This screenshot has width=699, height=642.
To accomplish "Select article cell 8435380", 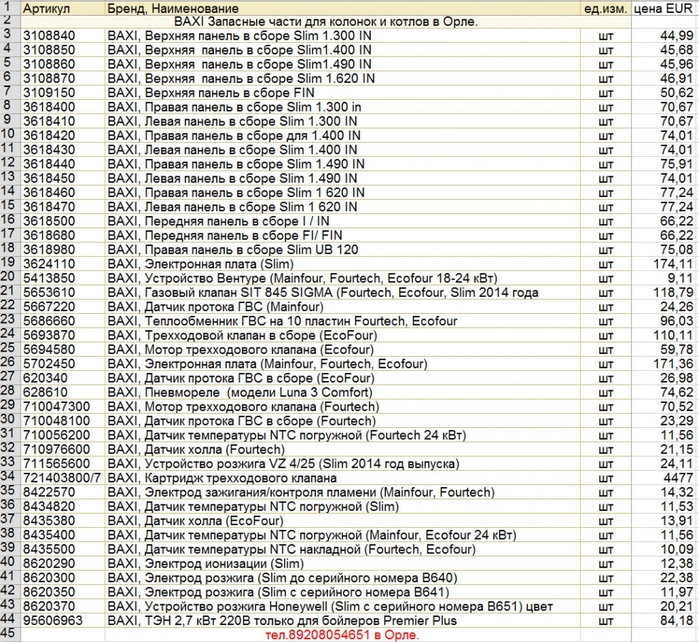I will (x=63, y=521).
